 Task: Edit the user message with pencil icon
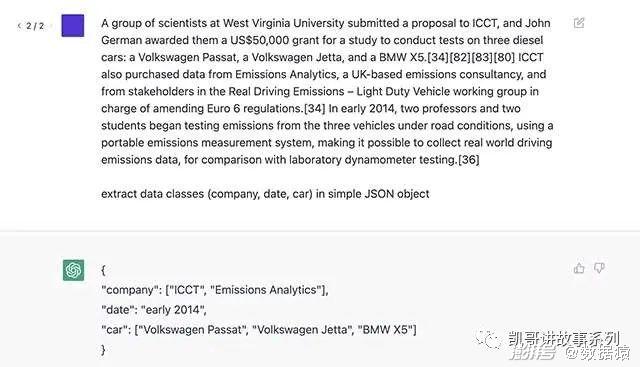coord(579,23)
